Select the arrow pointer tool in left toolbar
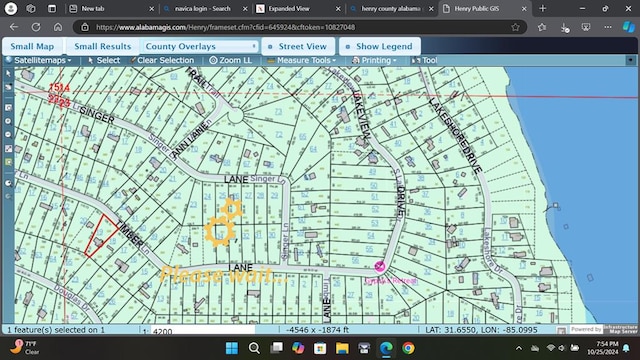 pyautogui.click(x=8, y=73)
